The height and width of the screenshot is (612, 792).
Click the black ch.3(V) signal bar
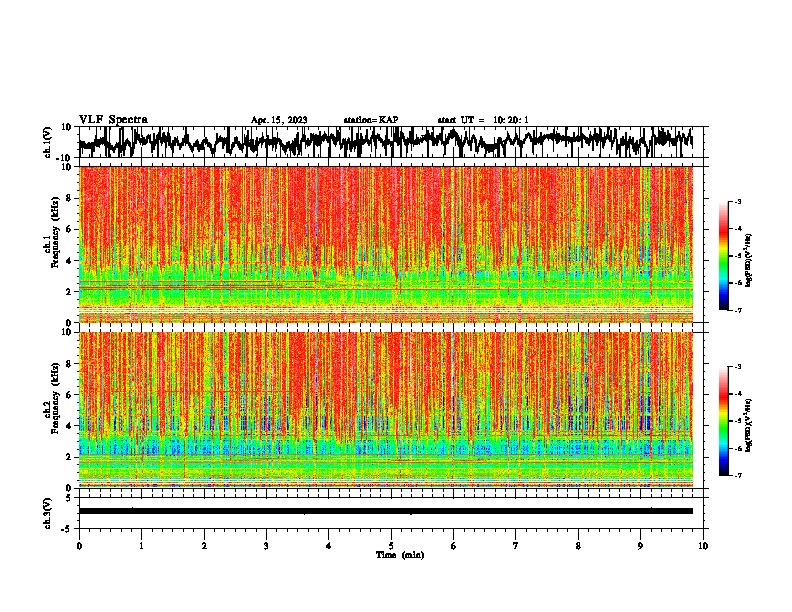(x=386, y=511)
